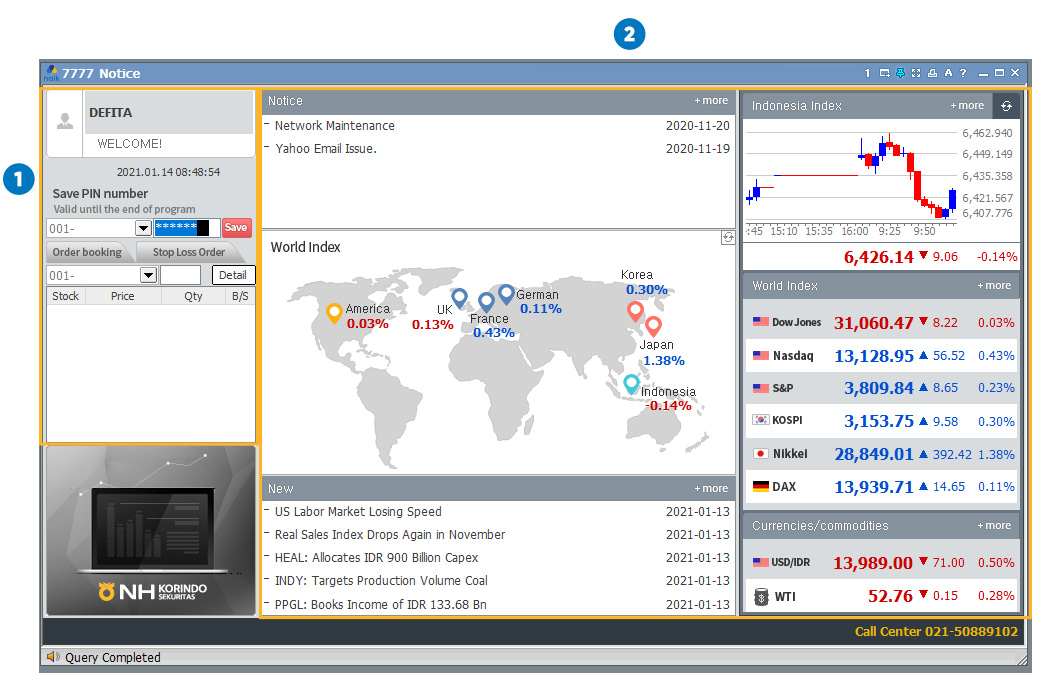This screenshot has height=694, width=1052.
Task: Click the print icon in title bar
Action: click(932, 73)
